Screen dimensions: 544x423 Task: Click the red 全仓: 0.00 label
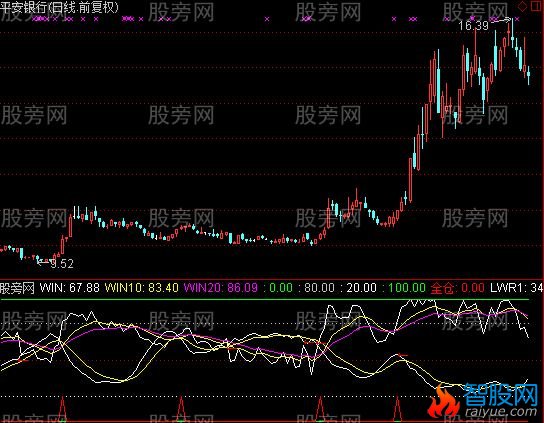pos(458,288)
